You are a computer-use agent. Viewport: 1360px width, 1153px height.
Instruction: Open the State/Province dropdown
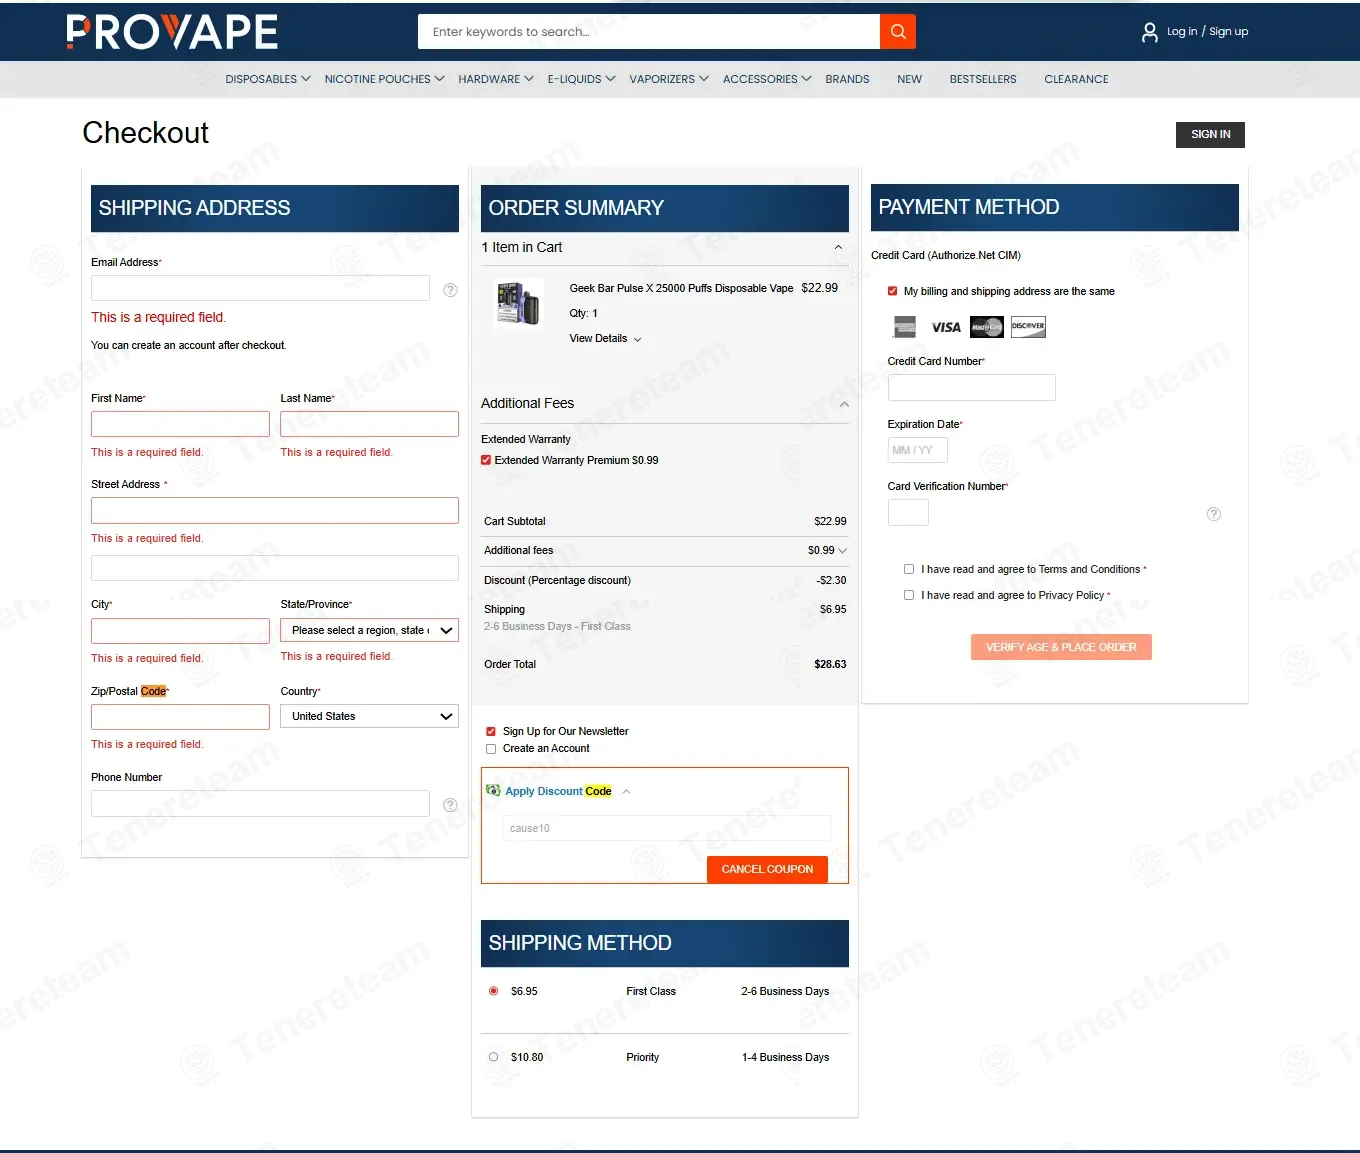[x=369, y=630]
